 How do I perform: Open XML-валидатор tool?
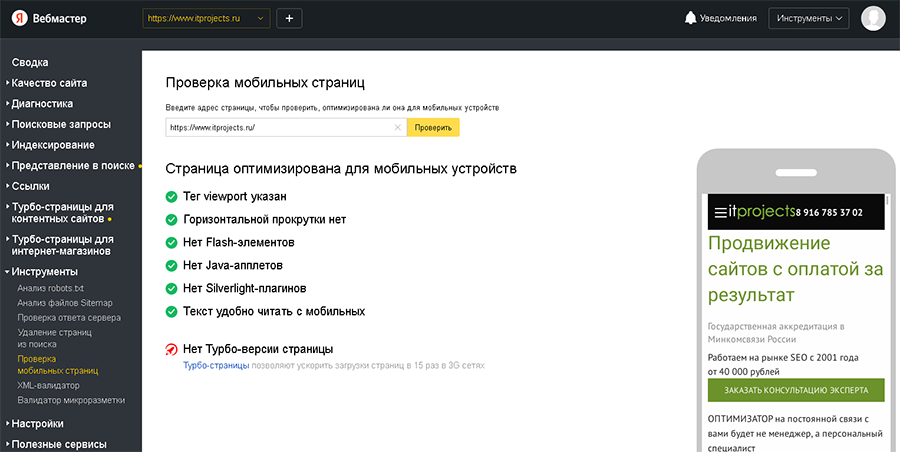(x=48, y=385)
